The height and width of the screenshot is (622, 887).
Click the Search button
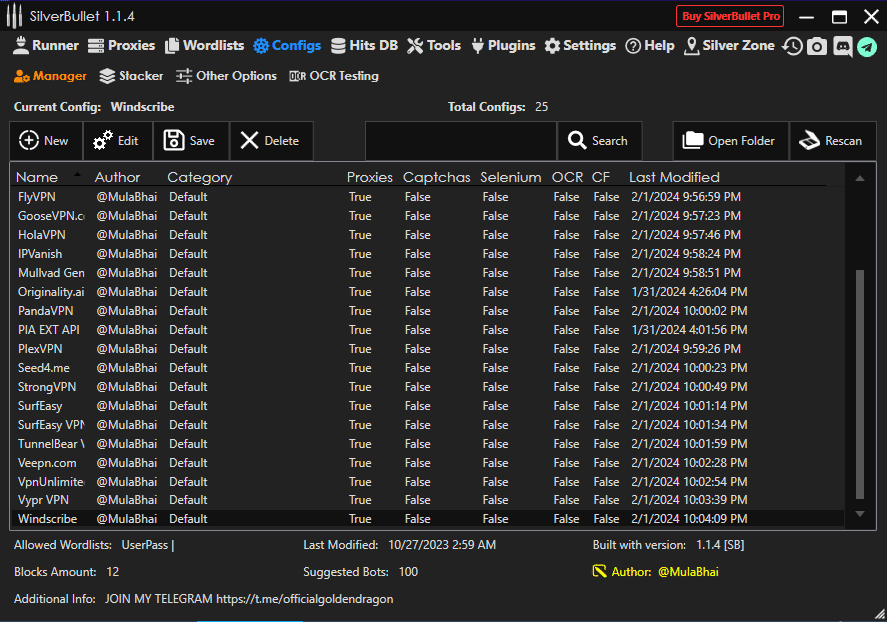(x=600, y=141)
